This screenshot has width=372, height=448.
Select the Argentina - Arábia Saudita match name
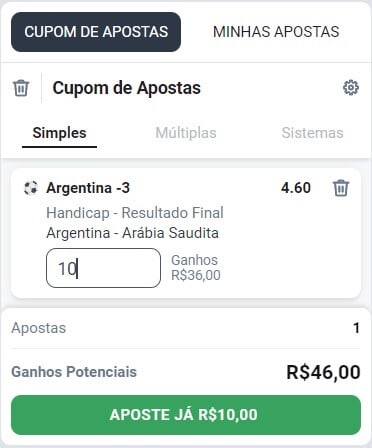click(132, 233)
